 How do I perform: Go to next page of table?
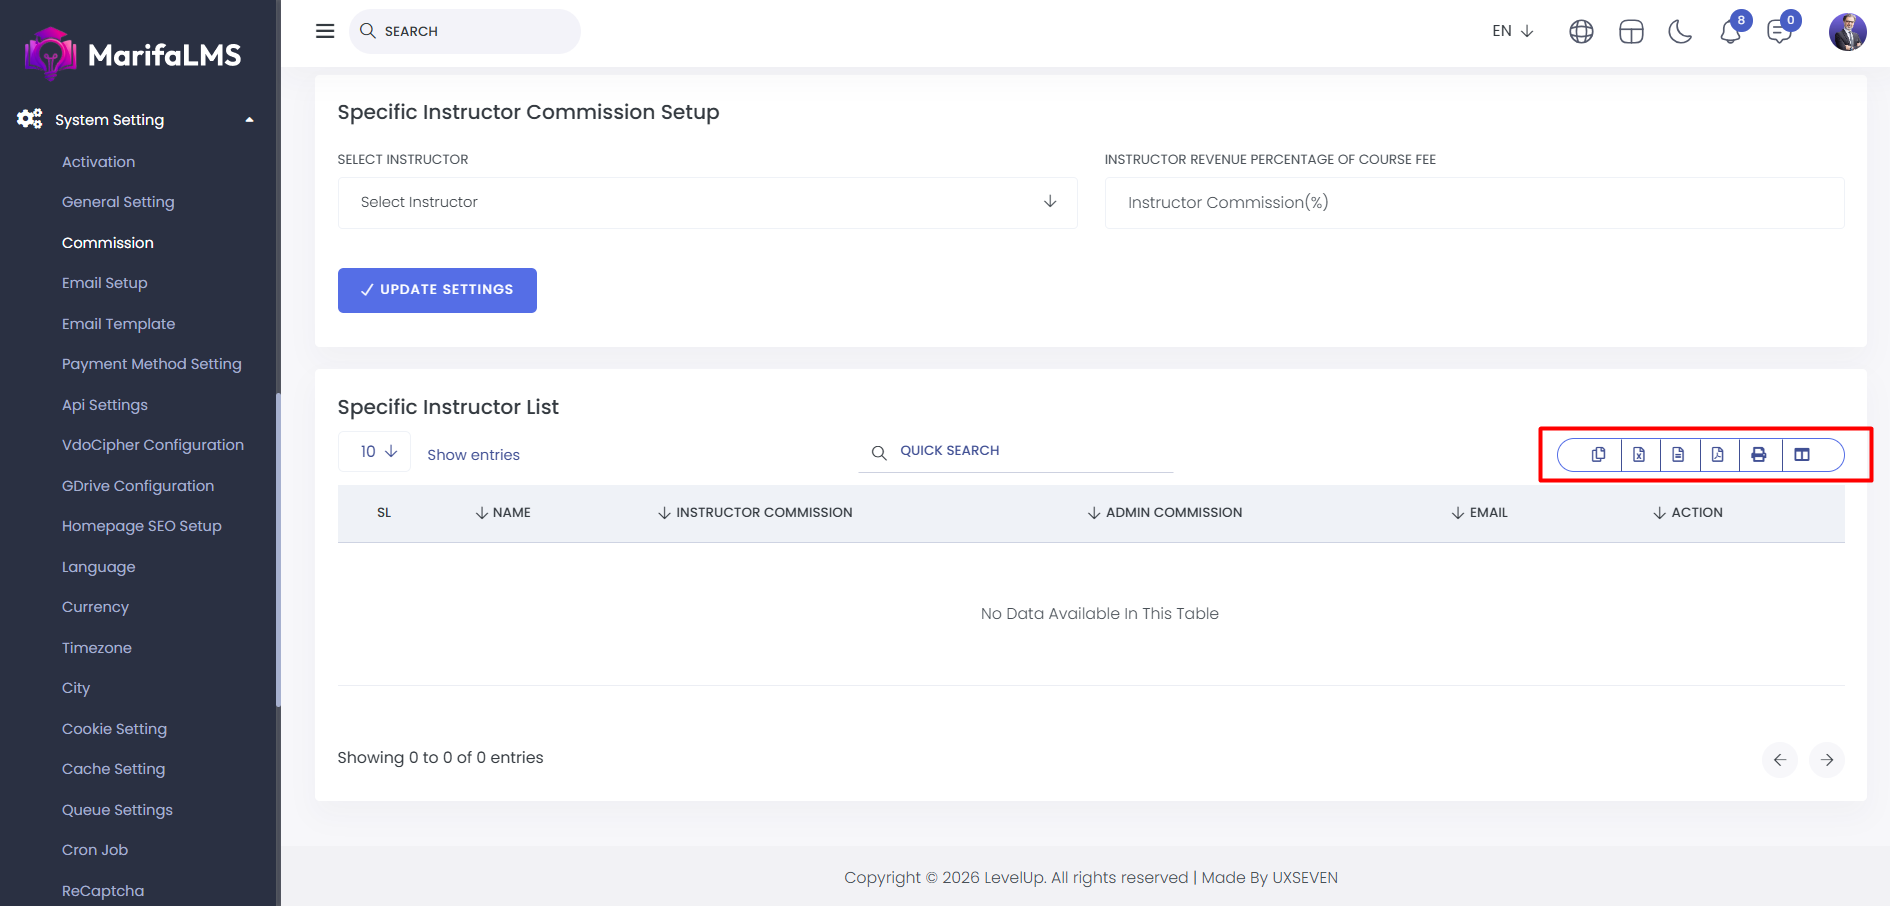[x=1826, y=760]
